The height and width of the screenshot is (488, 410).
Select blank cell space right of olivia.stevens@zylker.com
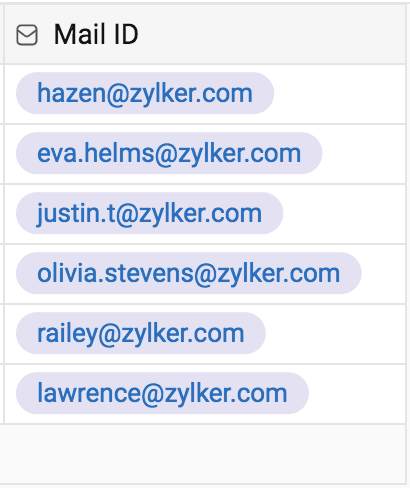click(x=383, y=274)
